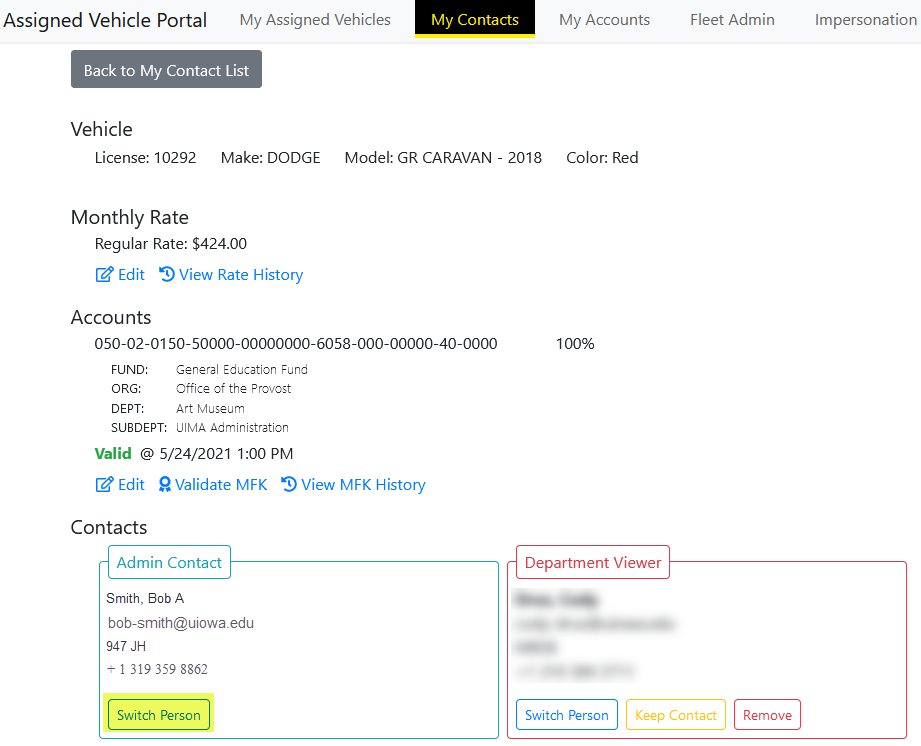Remove the Department Viewer contact
Screen dimensions: 921x746
point(767,714)
